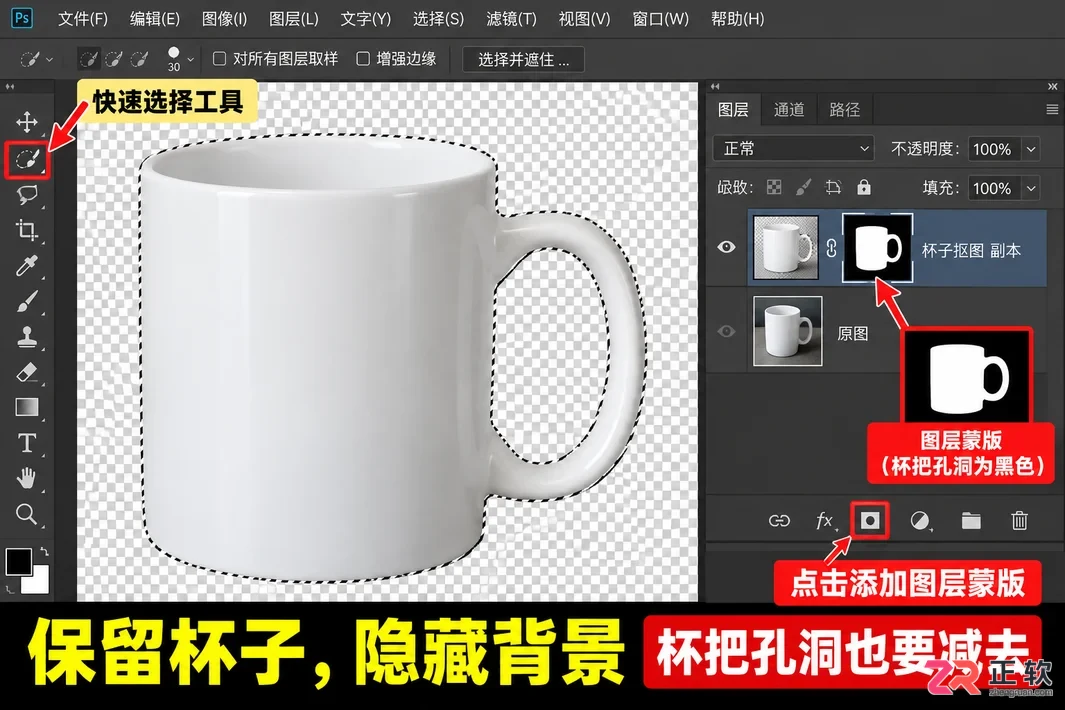Open the 滤镜(T) menu
1065x710 pixels.
pos(511,19)
